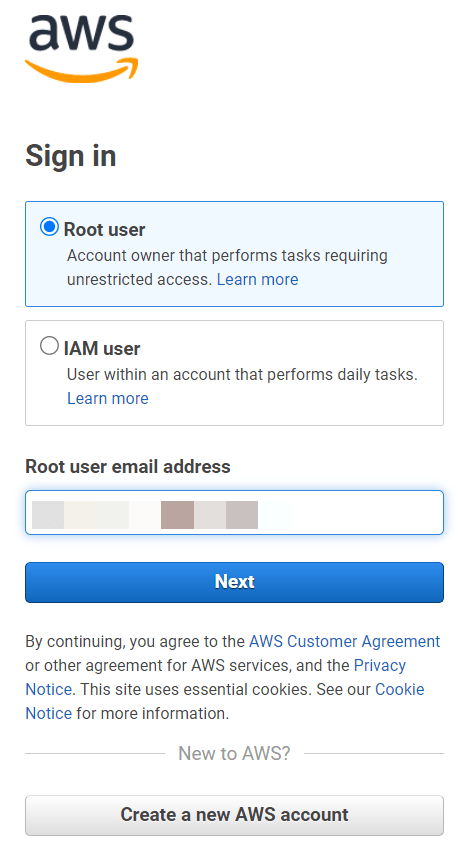Select the IAM user radio button
The width and height of the screenshot is (466, 856).
click(x=49, y=346)
